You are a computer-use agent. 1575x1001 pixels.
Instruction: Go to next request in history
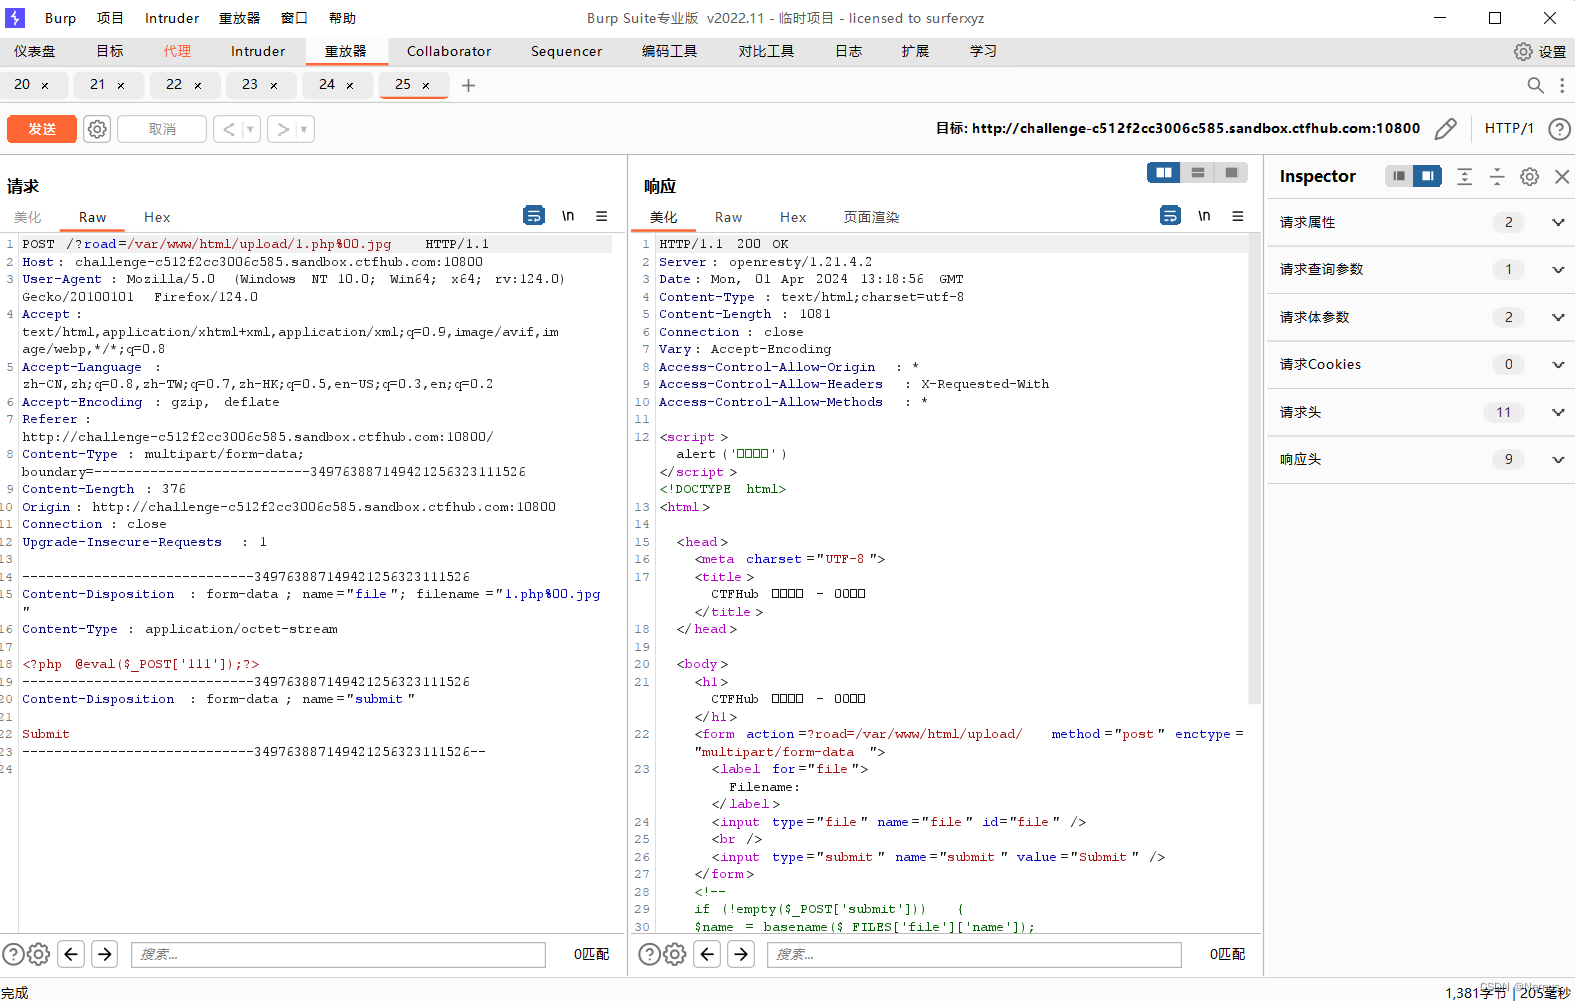(283, 129)
